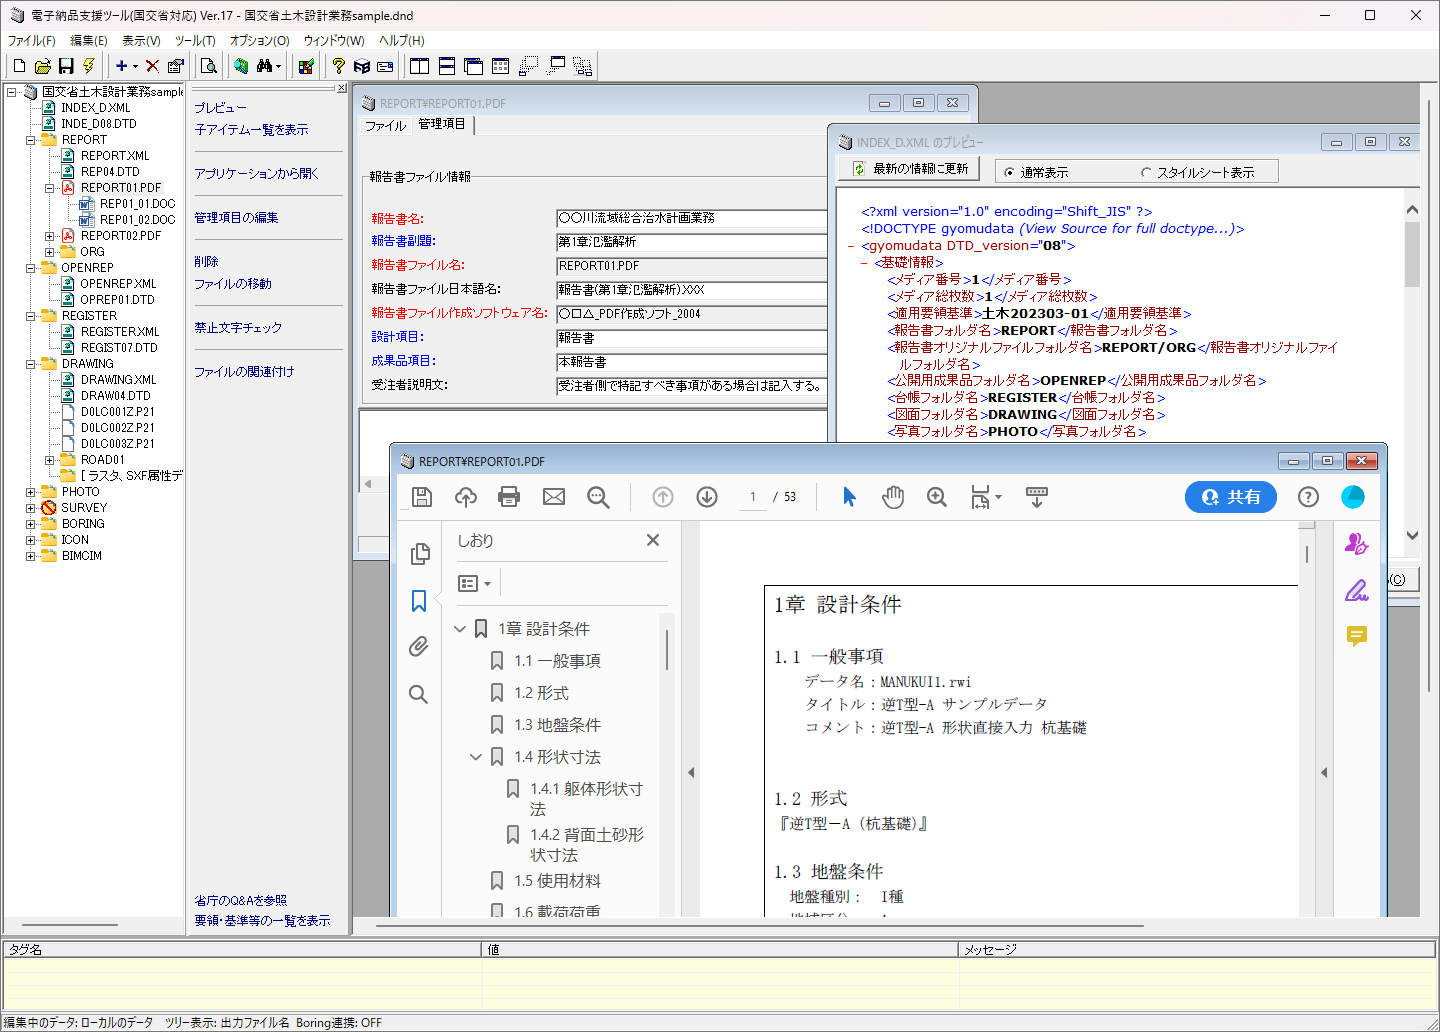Click the PDF bookmarks sidebar icon
The height and width of the screenshot is (1032, 1440).
[x=419, y=600]
